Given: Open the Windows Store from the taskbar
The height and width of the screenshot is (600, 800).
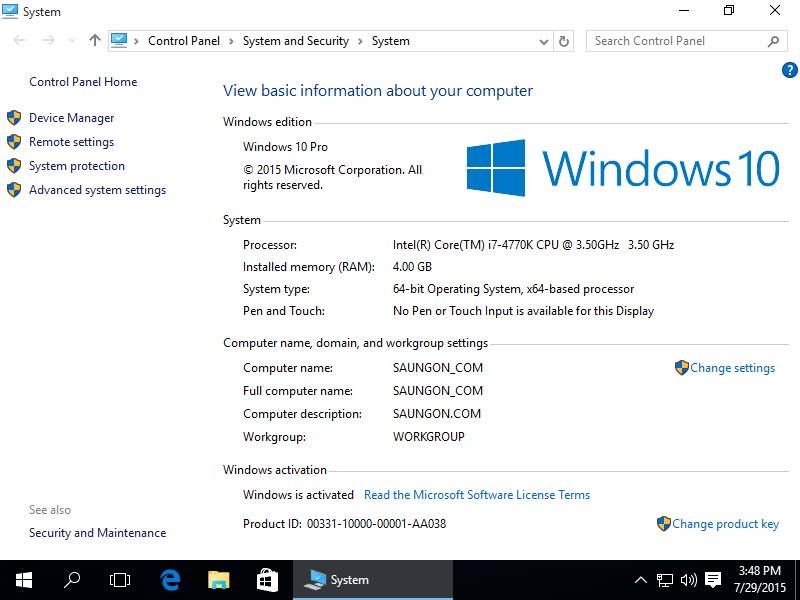Looking at the screenshot, I should point(267,579).
